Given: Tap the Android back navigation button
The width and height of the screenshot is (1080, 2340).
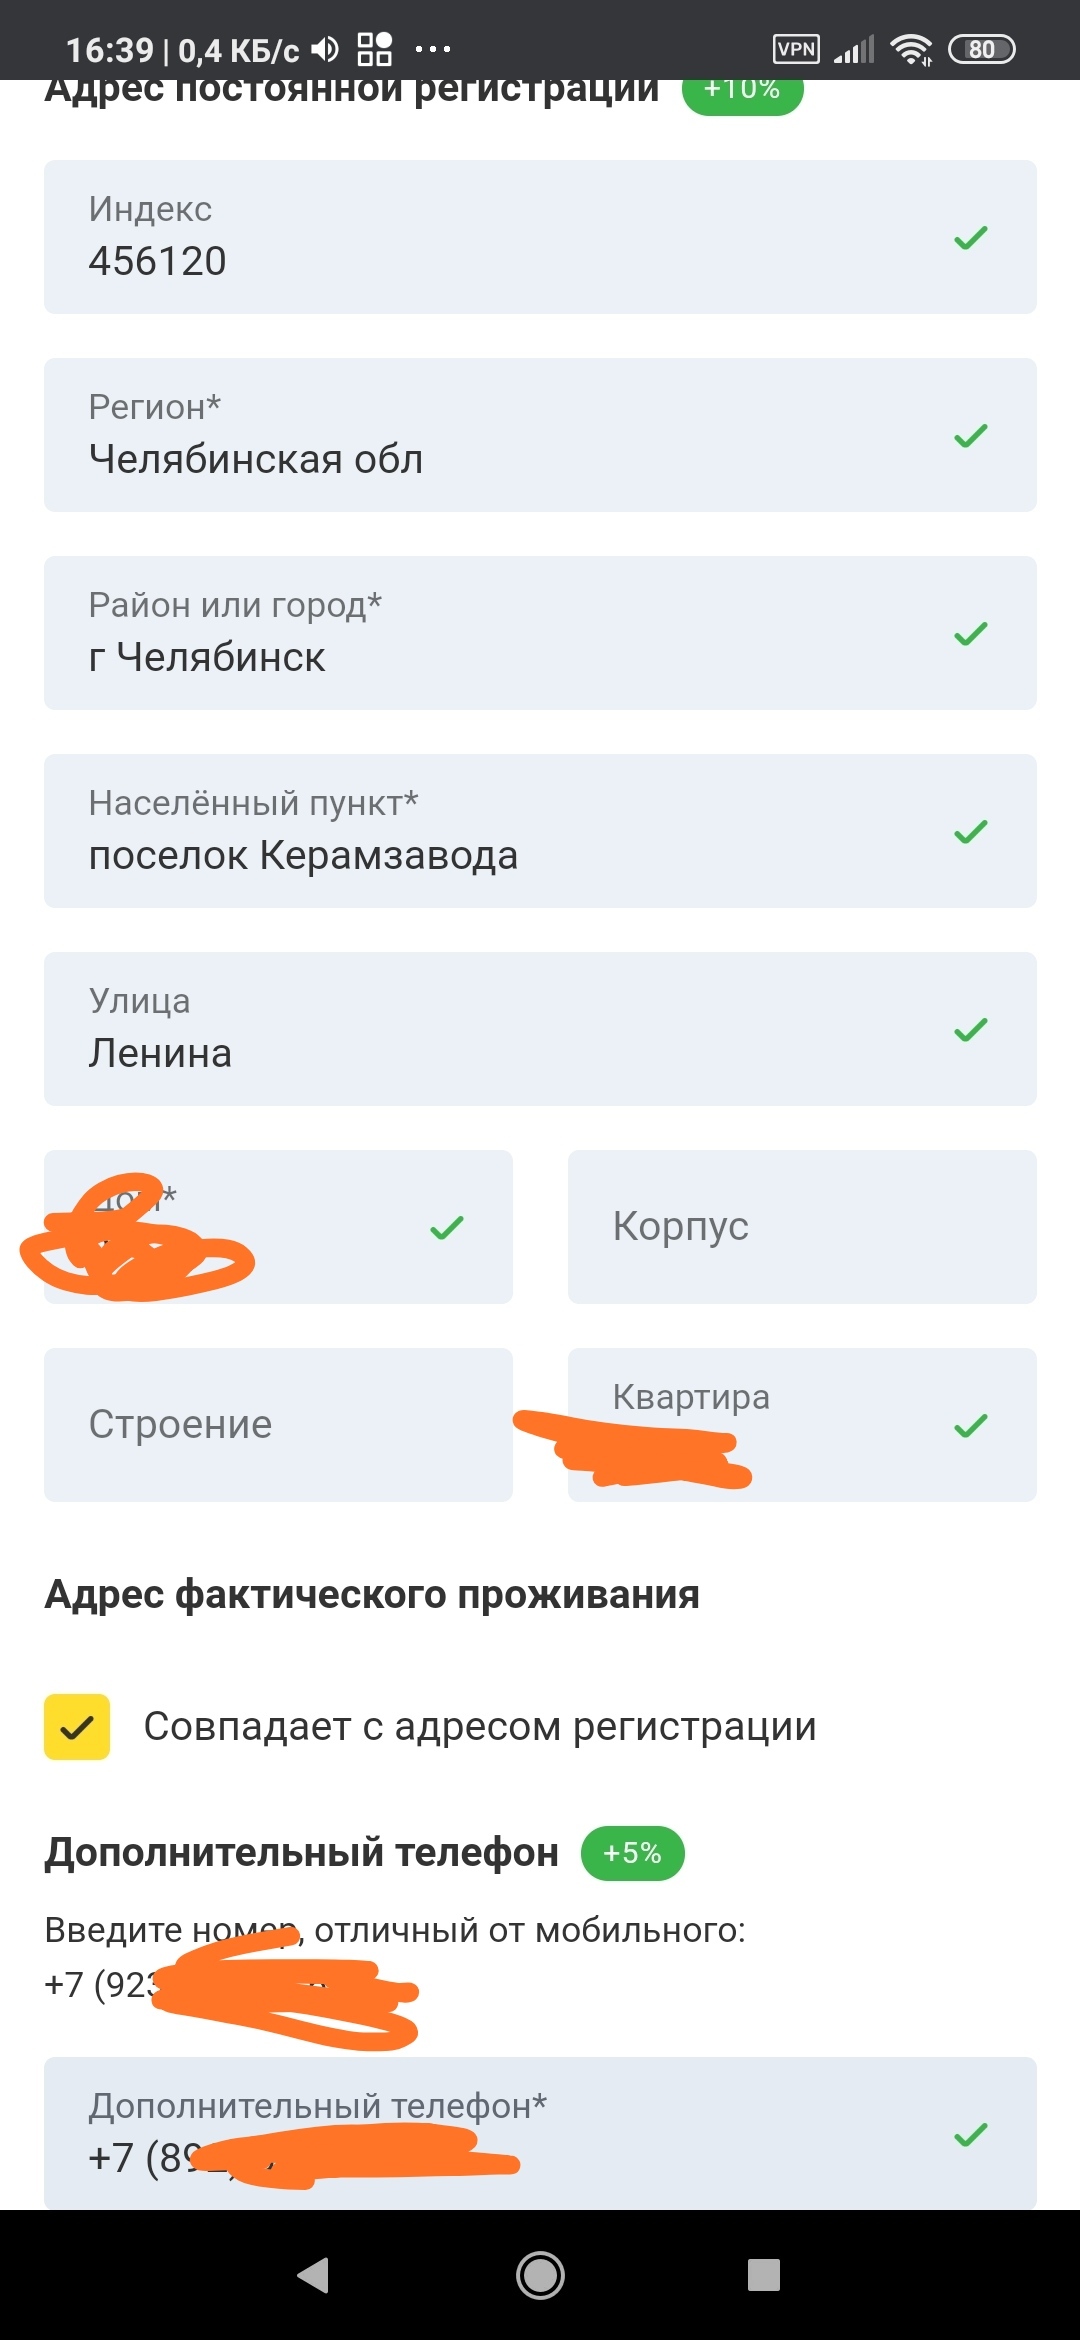Looking at the screenshot, I should pos(314,2275).
